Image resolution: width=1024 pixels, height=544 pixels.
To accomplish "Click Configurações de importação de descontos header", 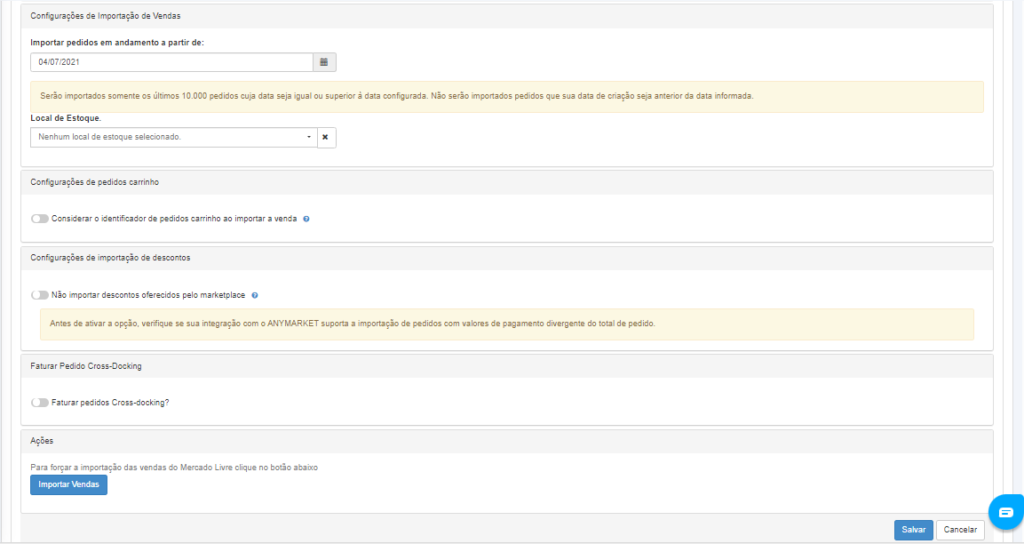I will click(110, 258).
